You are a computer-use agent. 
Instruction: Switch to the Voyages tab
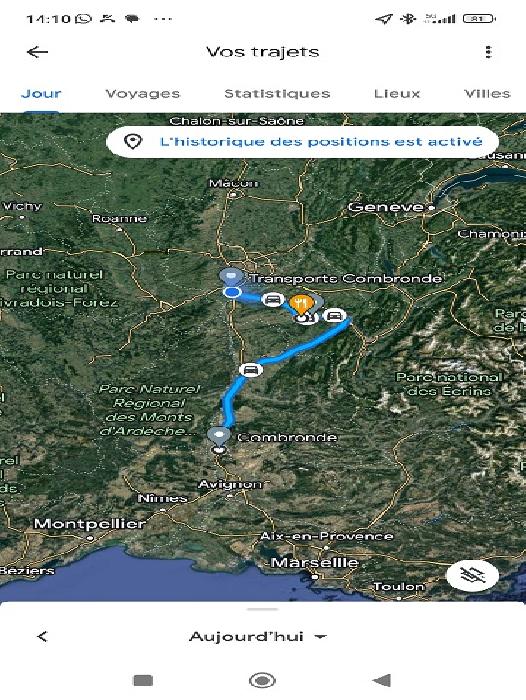pyautogui.click(x=143, y=94)
